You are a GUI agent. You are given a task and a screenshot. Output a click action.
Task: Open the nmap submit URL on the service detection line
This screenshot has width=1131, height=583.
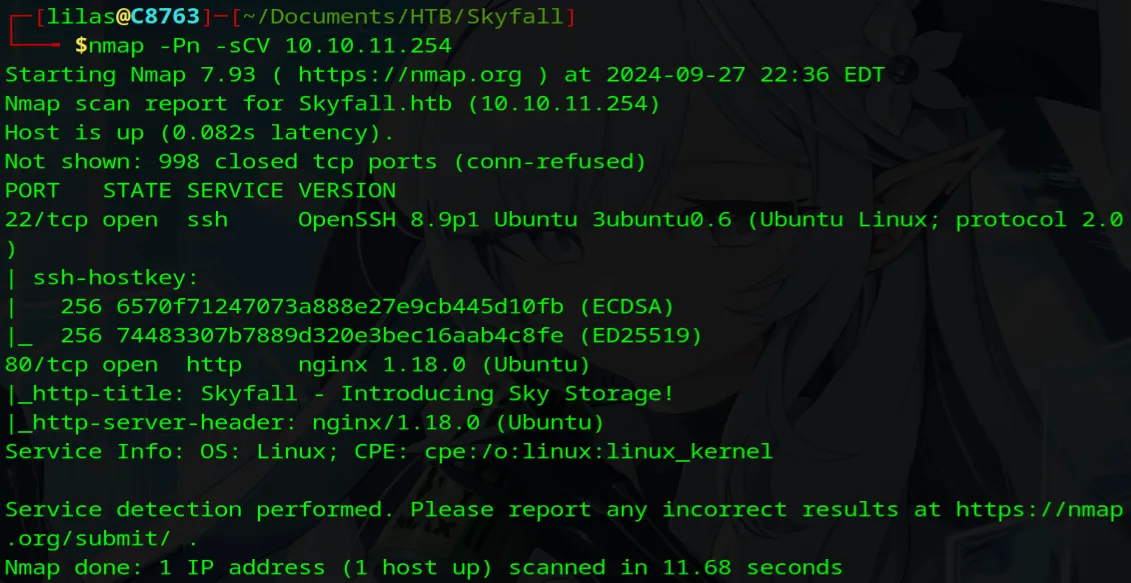1039,510
